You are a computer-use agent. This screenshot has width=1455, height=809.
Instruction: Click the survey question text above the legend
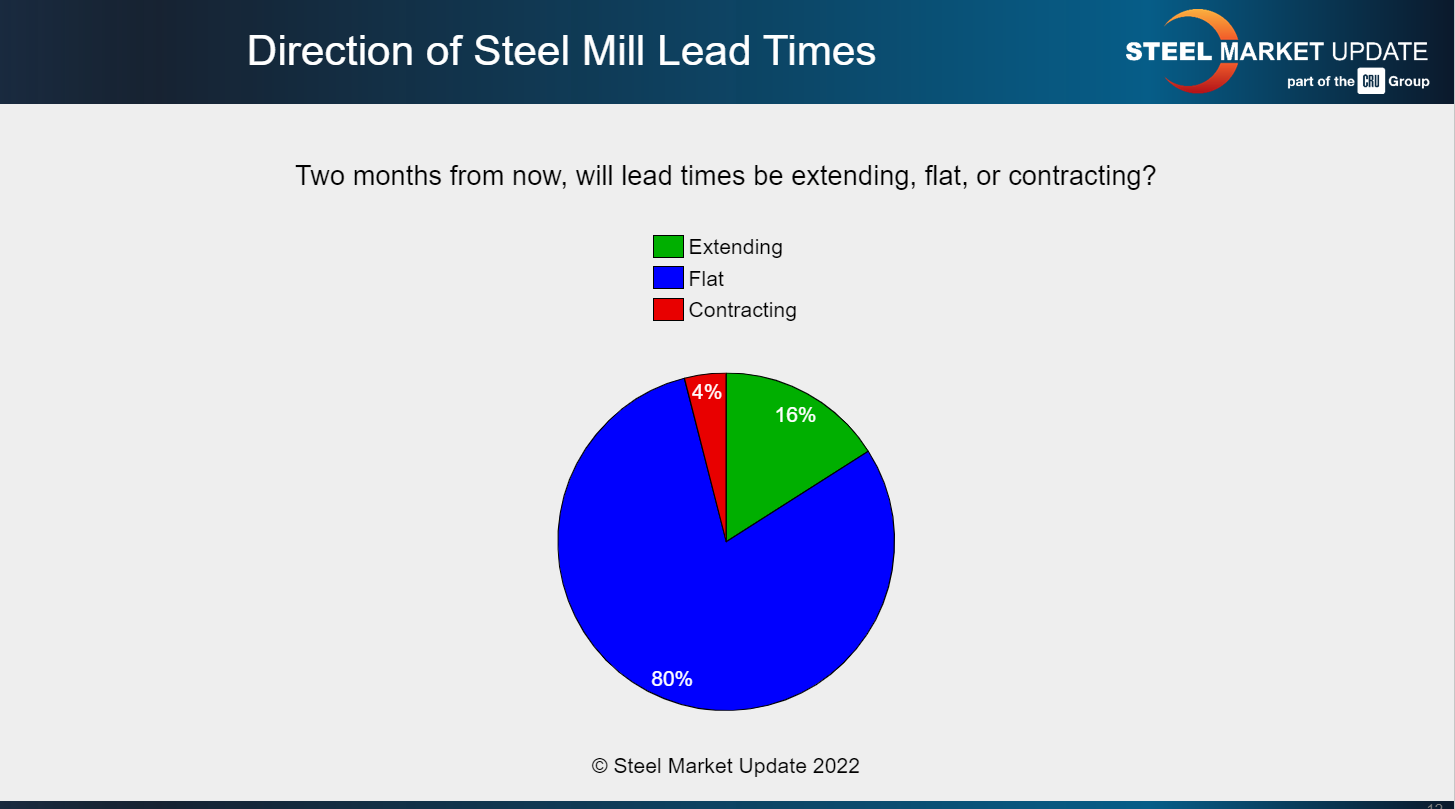[x=726, y=176]
